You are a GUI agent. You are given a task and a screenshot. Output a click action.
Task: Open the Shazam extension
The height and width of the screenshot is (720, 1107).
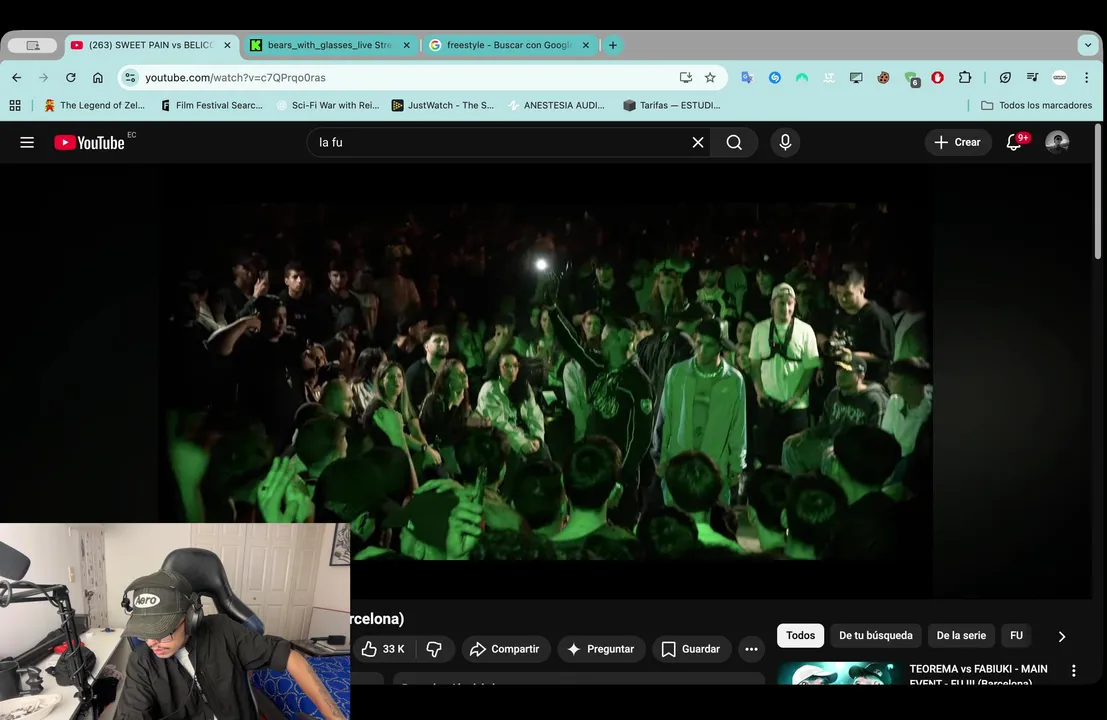coord(774,78)
